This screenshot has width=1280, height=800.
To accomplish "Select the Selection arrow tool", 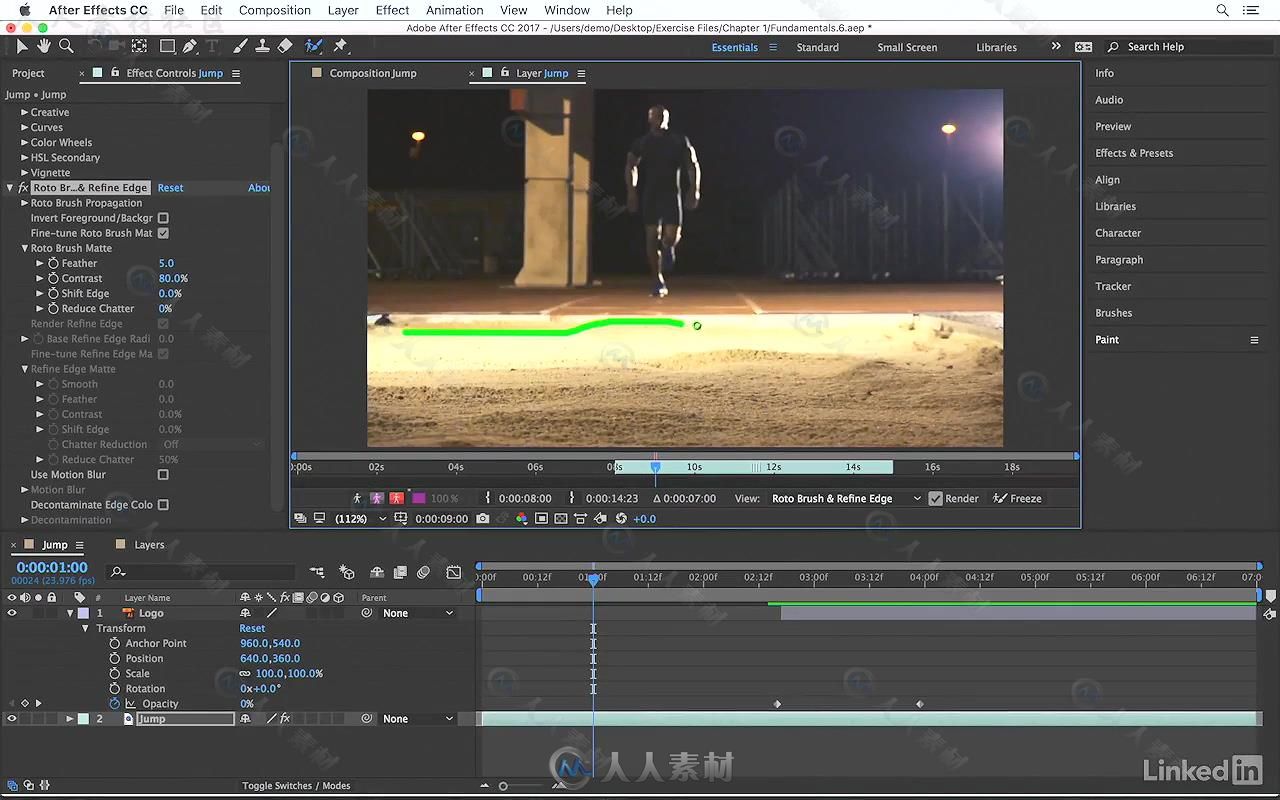I will (x=22, y=46).
